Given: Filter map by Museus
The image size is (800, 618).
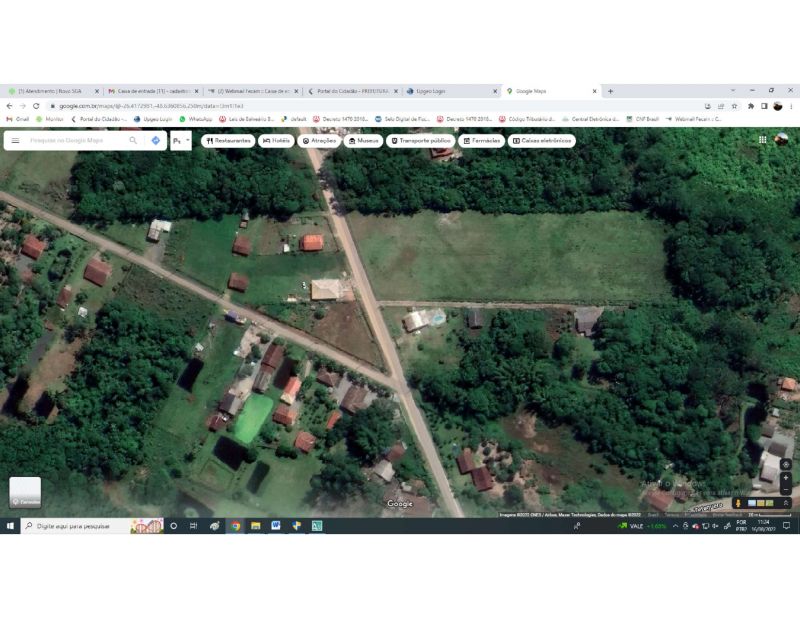Looking at the screenshot, I should [363, 141].
